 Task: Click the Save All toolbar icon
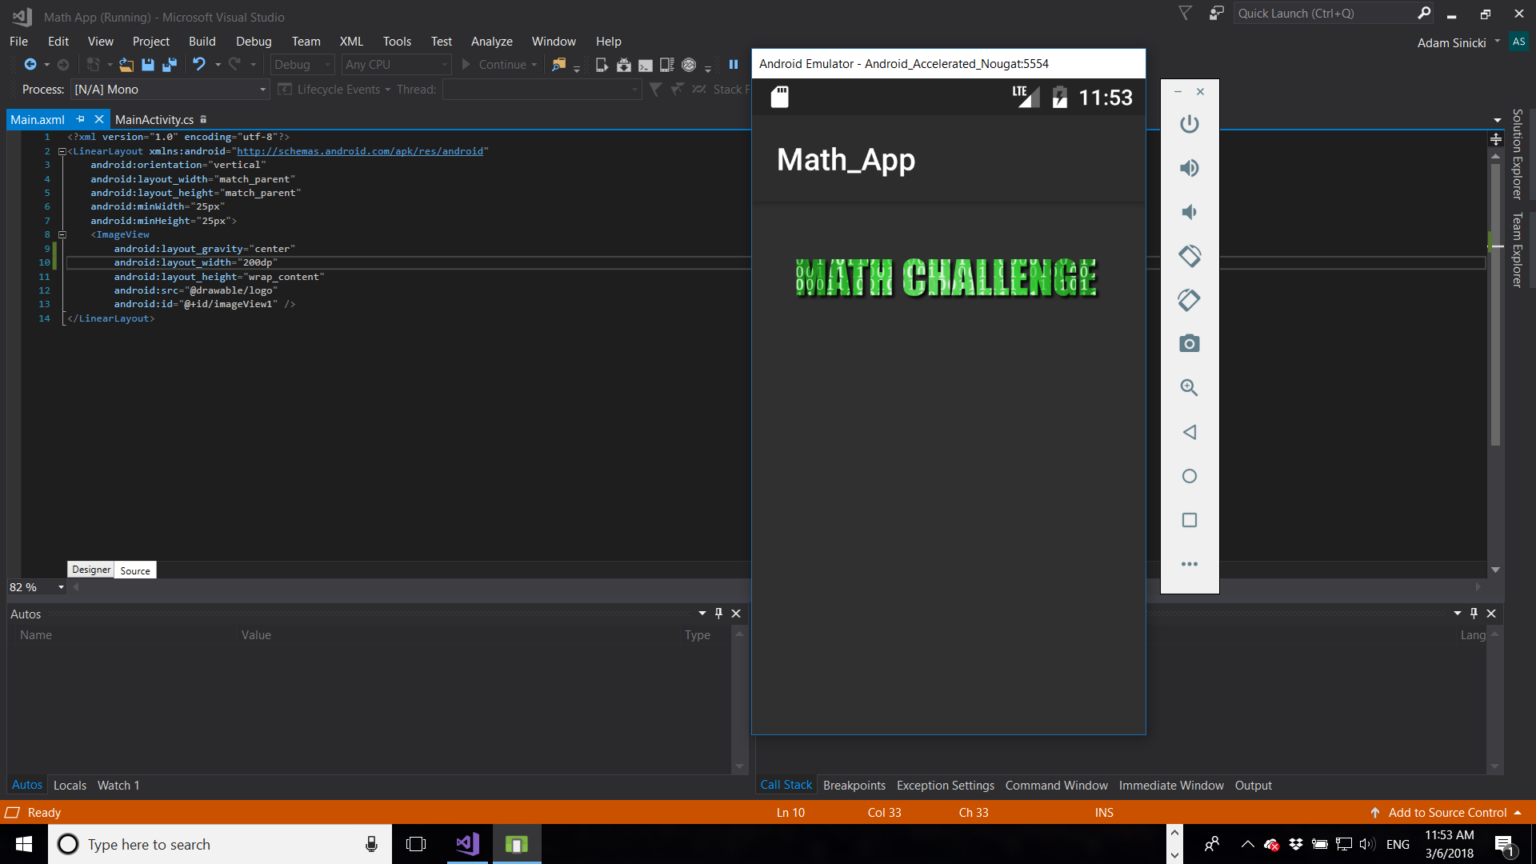[169, 65]
